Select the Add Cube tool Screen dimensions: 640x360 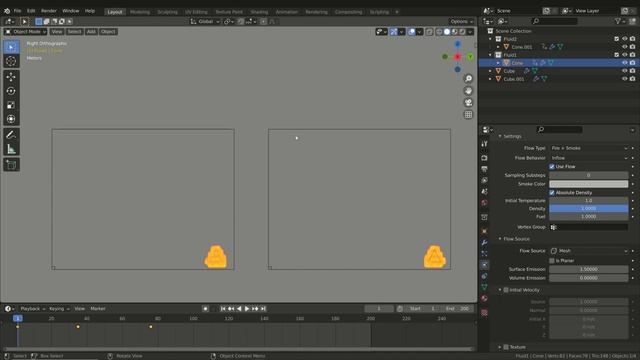pyautogui.click(x=11, y=165)
